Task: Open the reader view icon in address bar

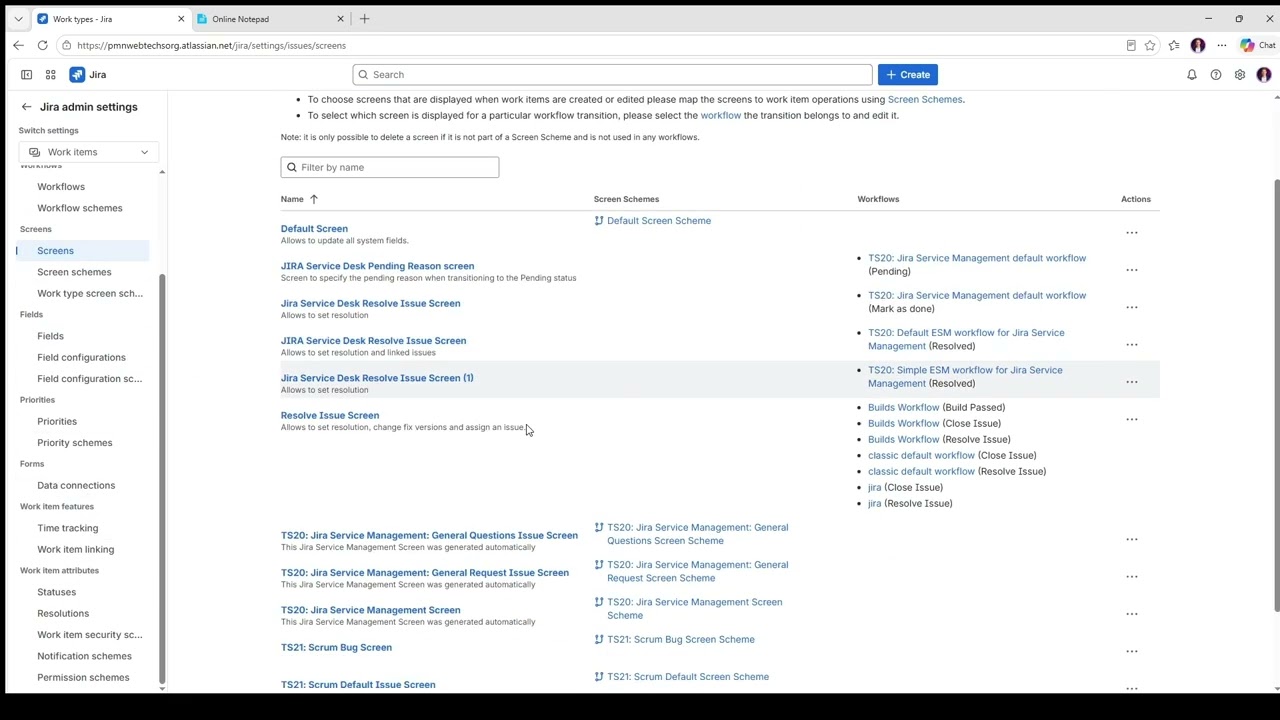Action: pos(1131,45)
